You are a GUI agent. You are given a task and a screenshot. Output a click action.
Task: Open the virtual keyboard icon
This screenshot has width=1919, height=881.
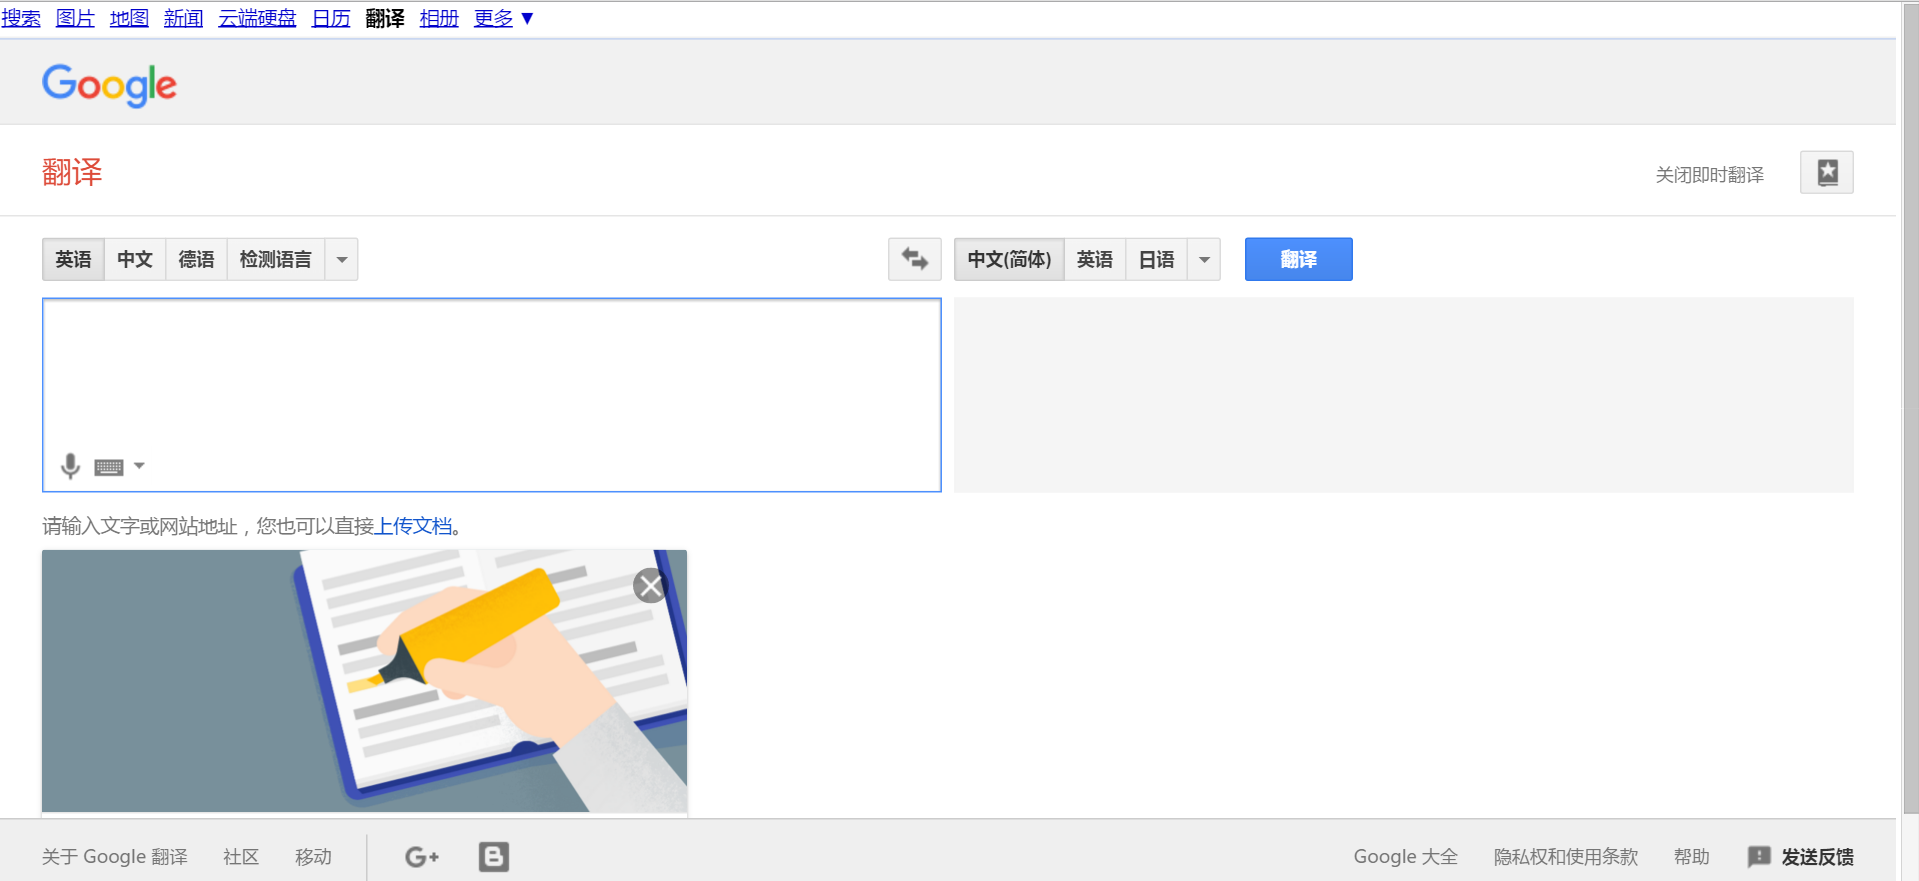109,467
